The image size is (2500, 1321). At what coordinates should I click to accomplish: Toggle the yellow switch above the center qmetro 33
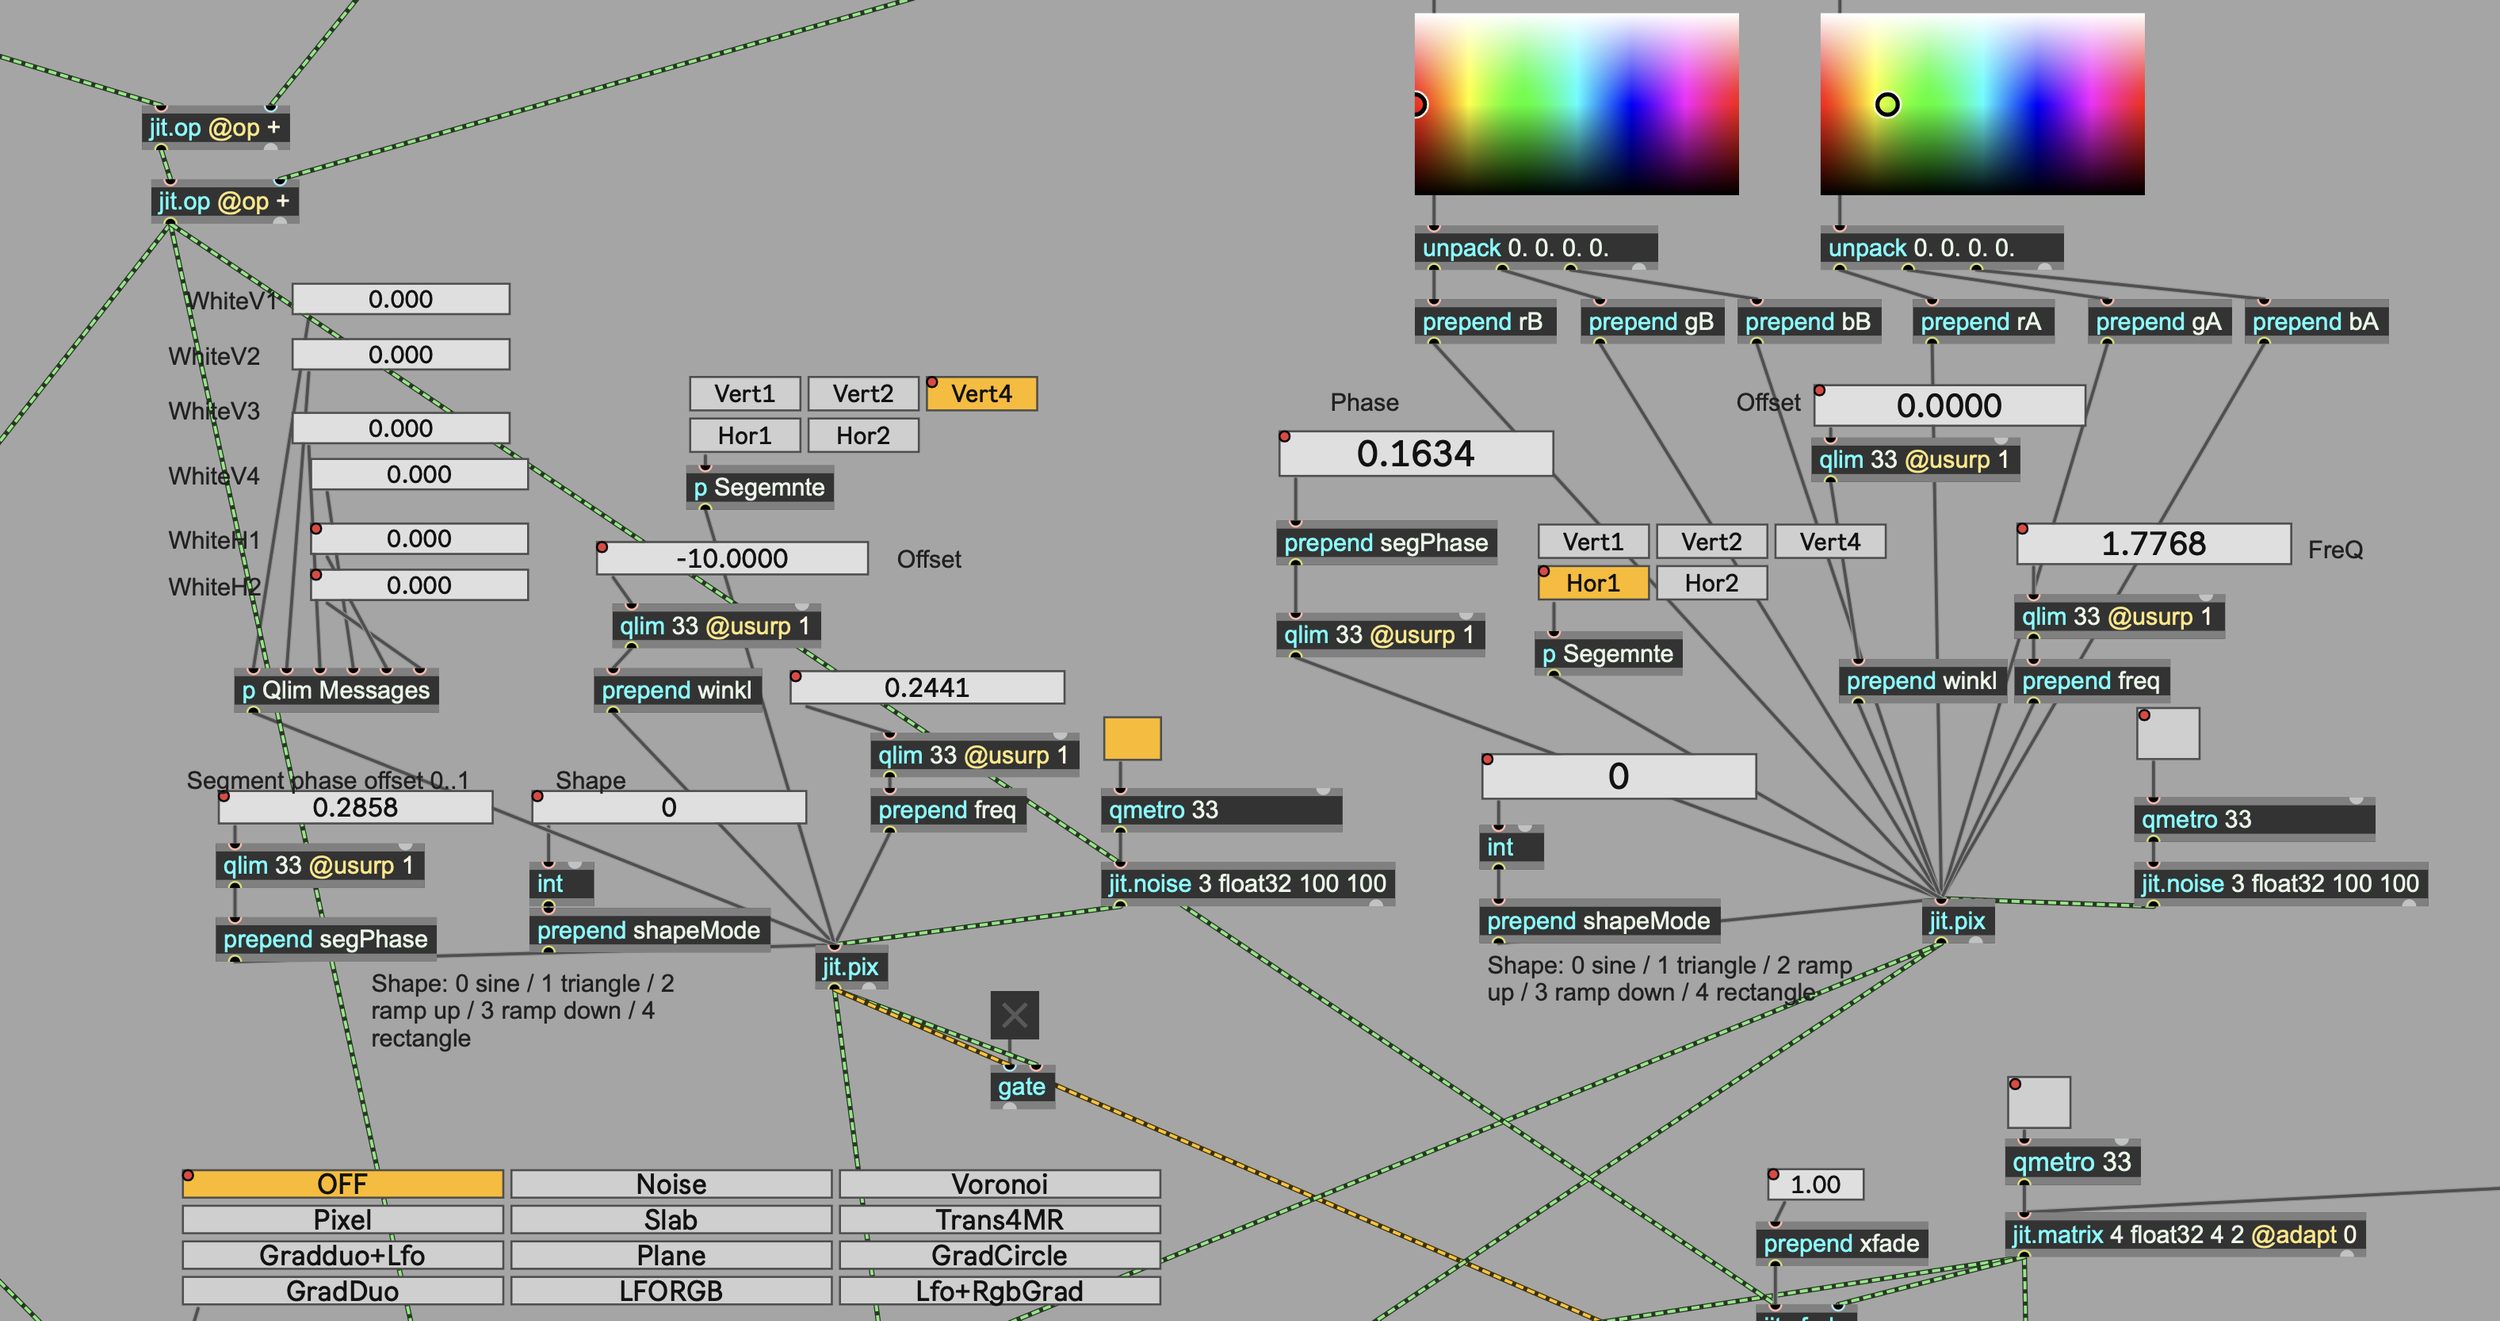click(x=1132, y=738)
